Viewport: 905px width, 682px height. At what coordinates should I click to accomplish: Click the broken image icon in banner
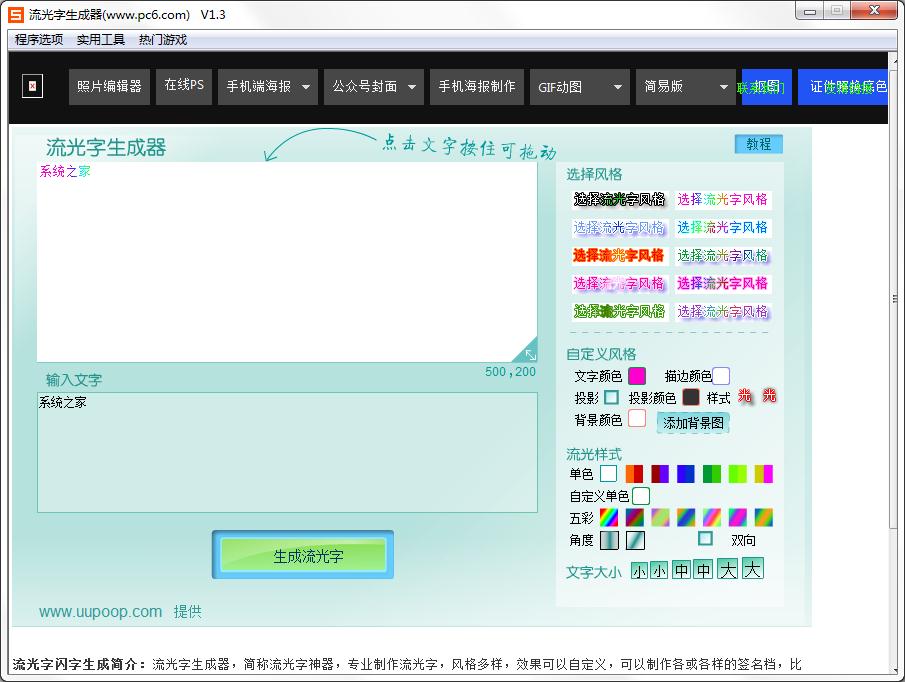33,87
